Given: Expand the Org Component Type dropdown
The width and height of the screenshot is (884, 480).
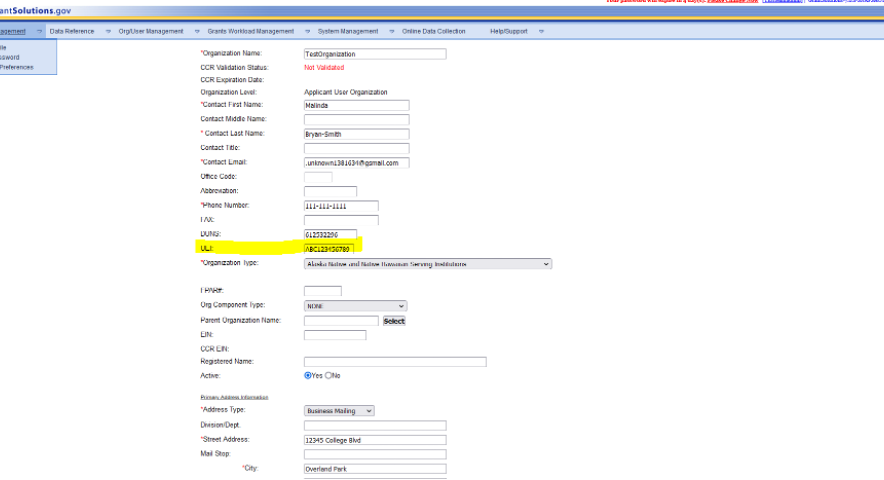Looking at the screenshot, I should point(355,306).
